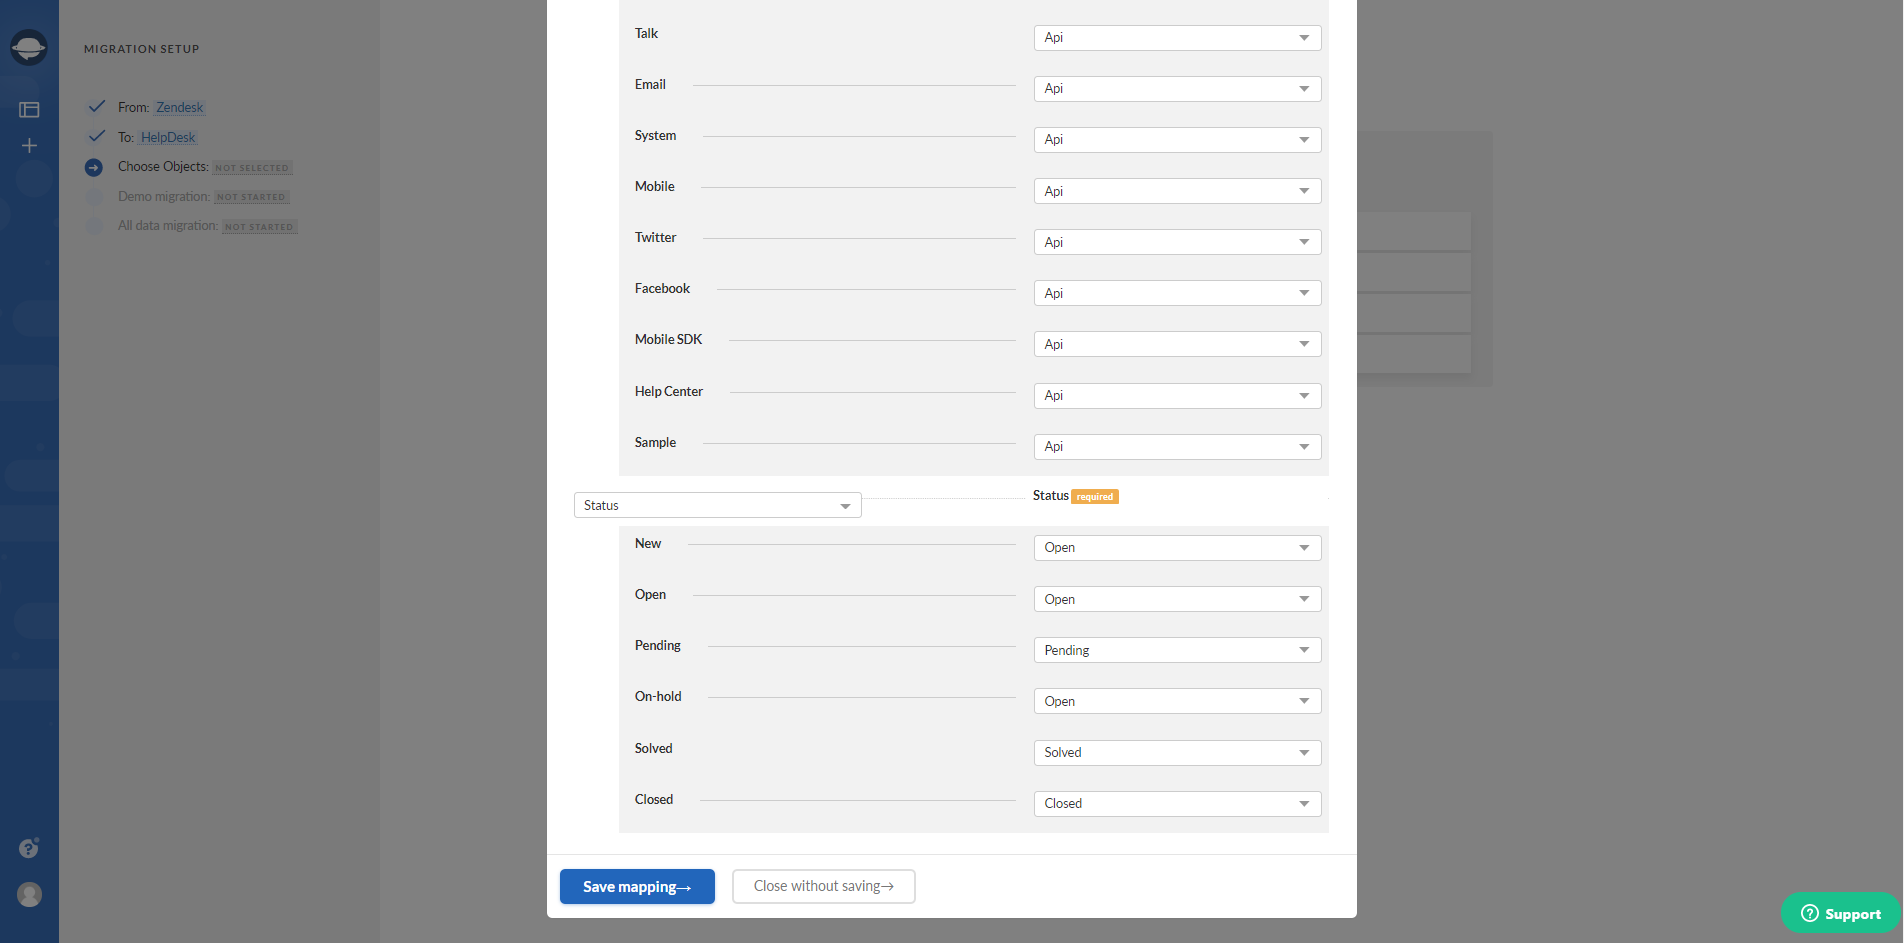The width and height of the screenshot is (1904, 943).
Task: Click the checkmark beside the From step
Action: pos(96,105)
